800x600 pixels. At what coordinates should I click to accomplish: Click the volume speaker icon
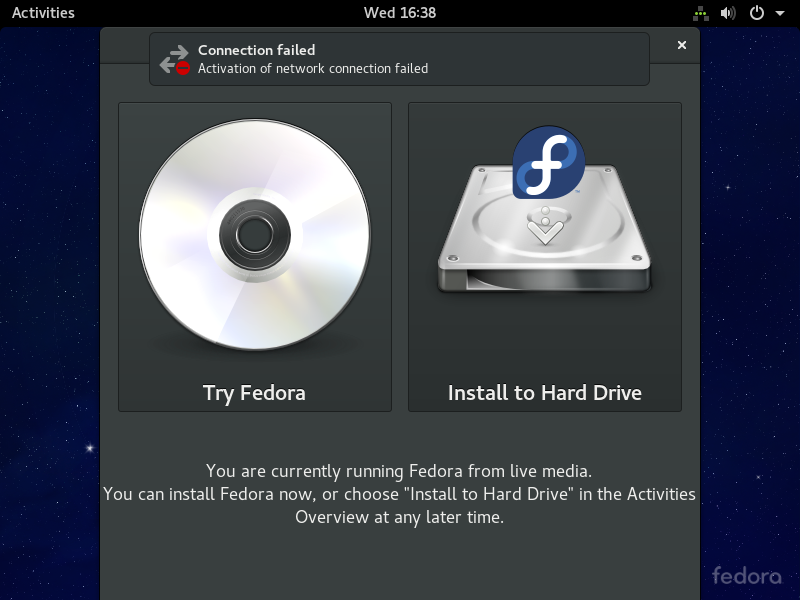point(728,13)
